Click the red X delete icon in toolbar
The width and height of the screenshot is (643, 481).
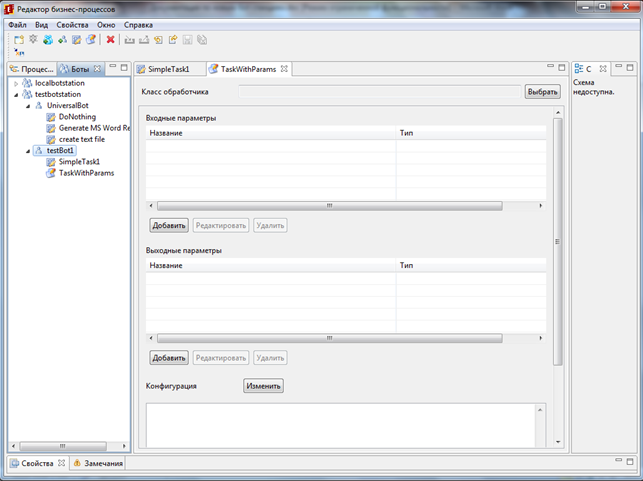110,40
